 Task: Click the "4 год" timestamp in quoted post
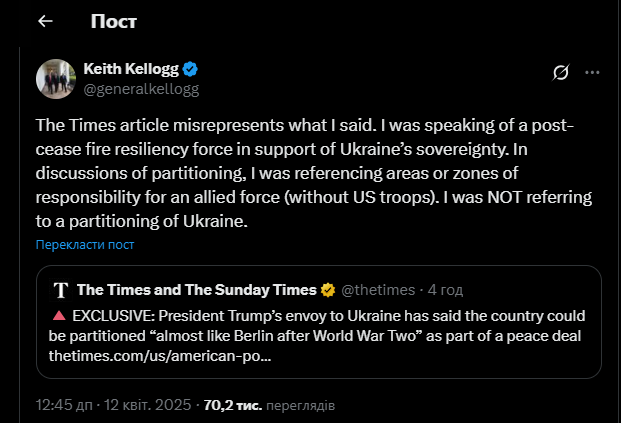point(445,290)
